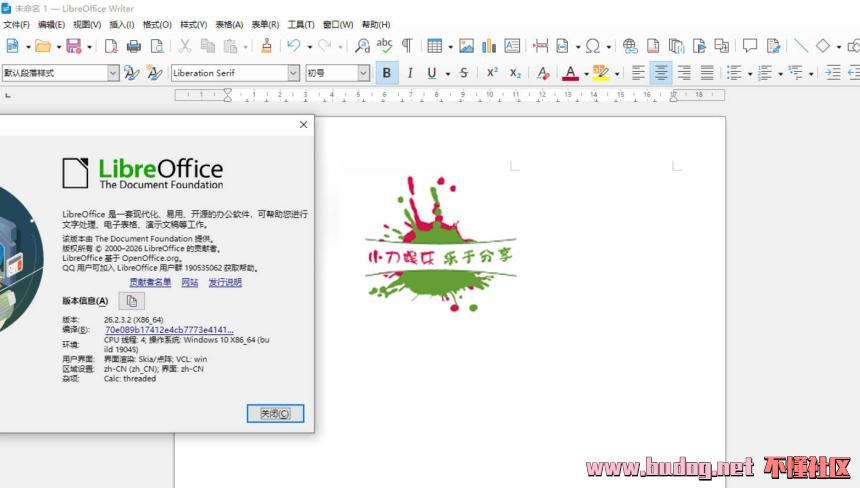Click Clear Direct Formatting icon
Viewport: 860px width, 488px height.
(x=542, y=73)
